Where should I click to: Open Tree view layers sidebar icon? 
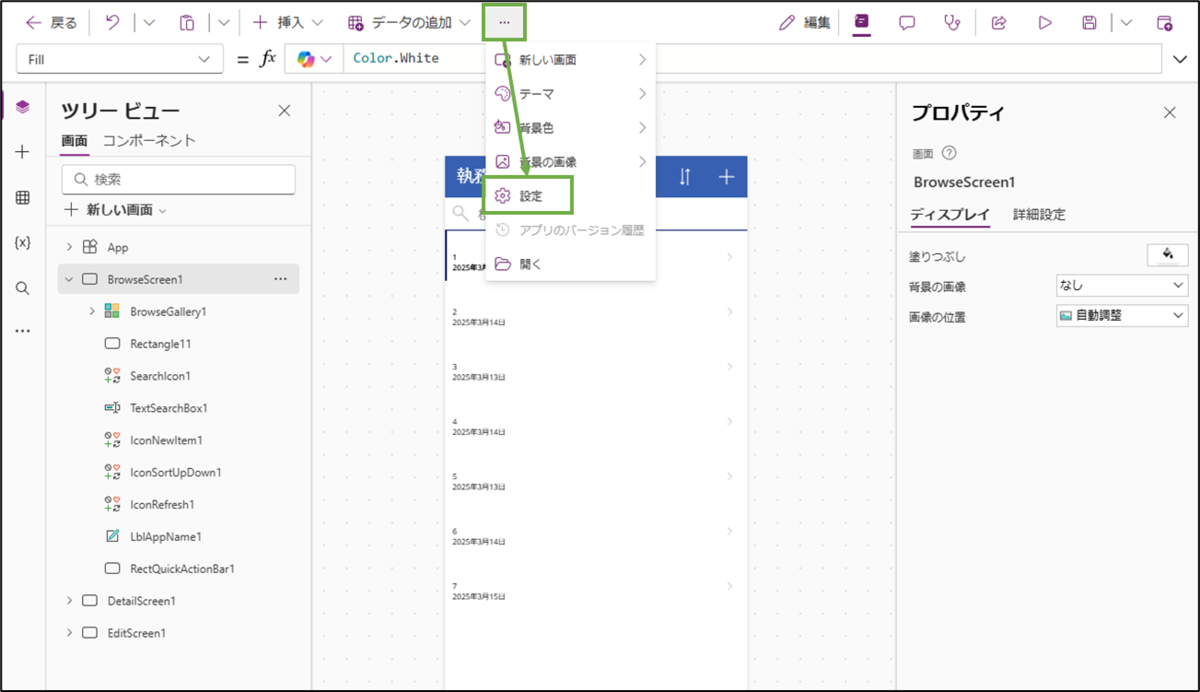pos(23,107)
